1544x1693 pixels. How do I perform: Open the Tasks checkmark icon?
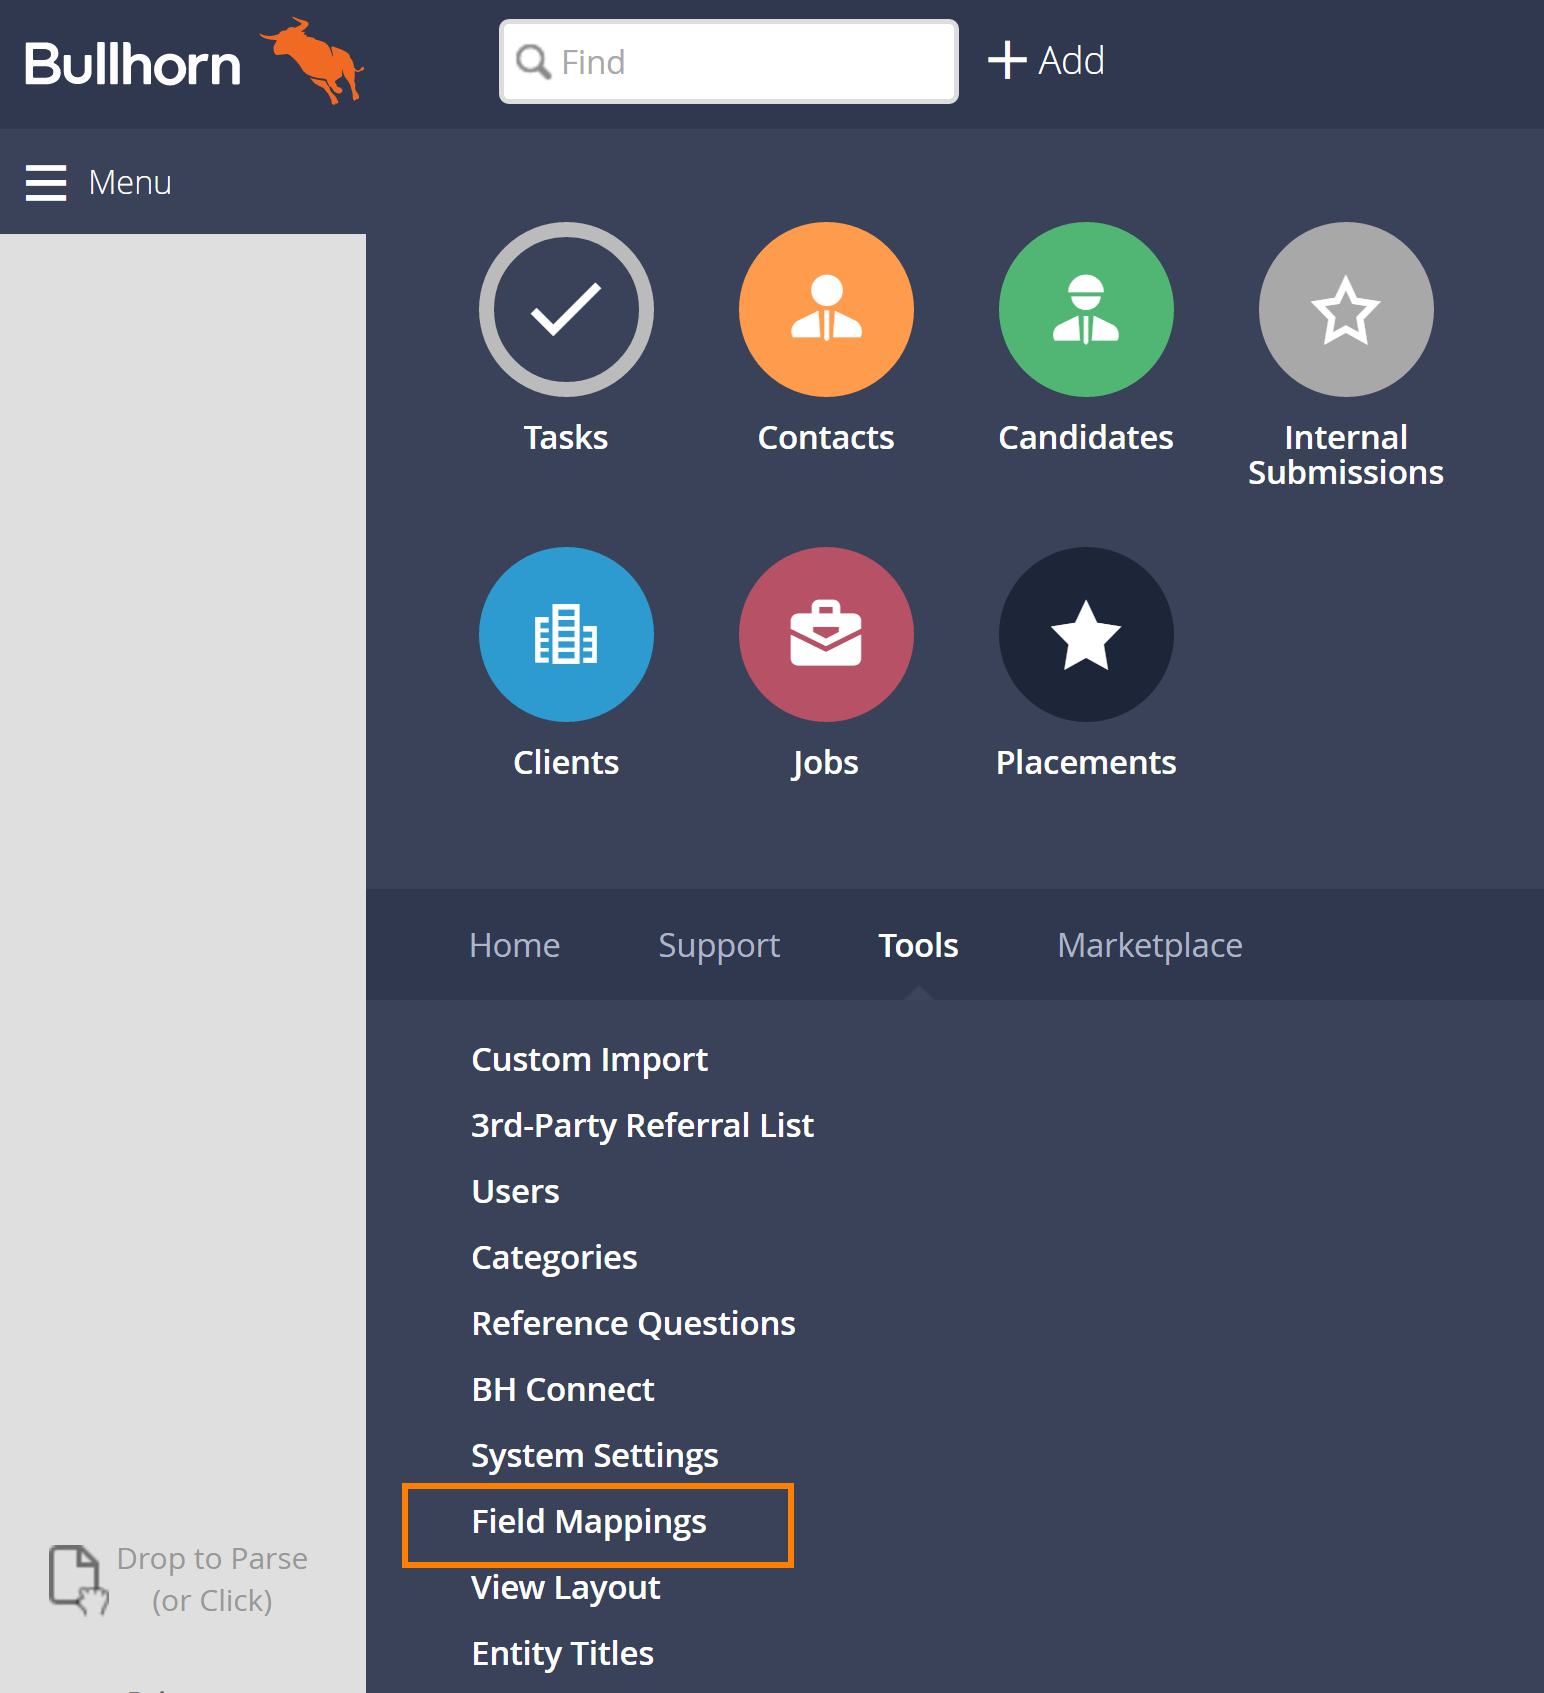click(x=566, y=309)
